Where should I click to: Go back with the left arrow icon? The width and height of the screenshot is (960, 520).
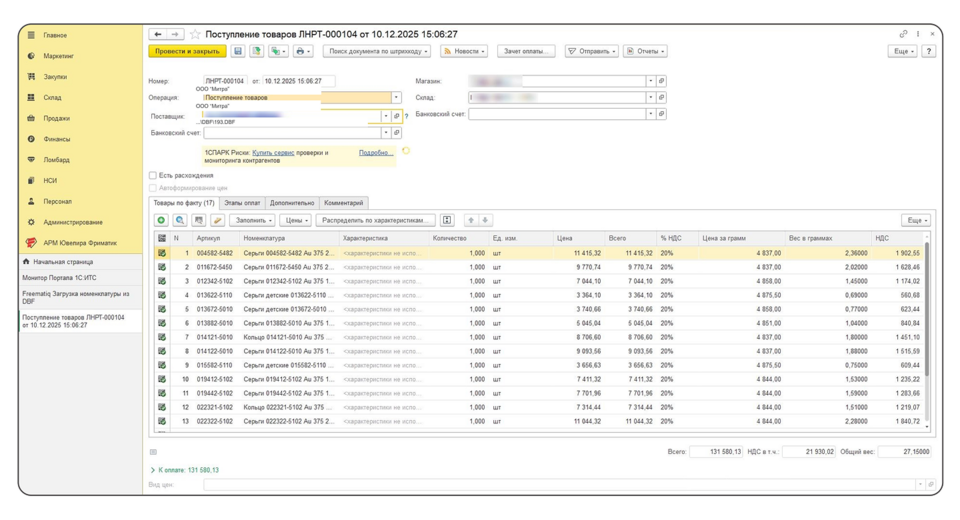pyautogui.click(x=158, y=34)
